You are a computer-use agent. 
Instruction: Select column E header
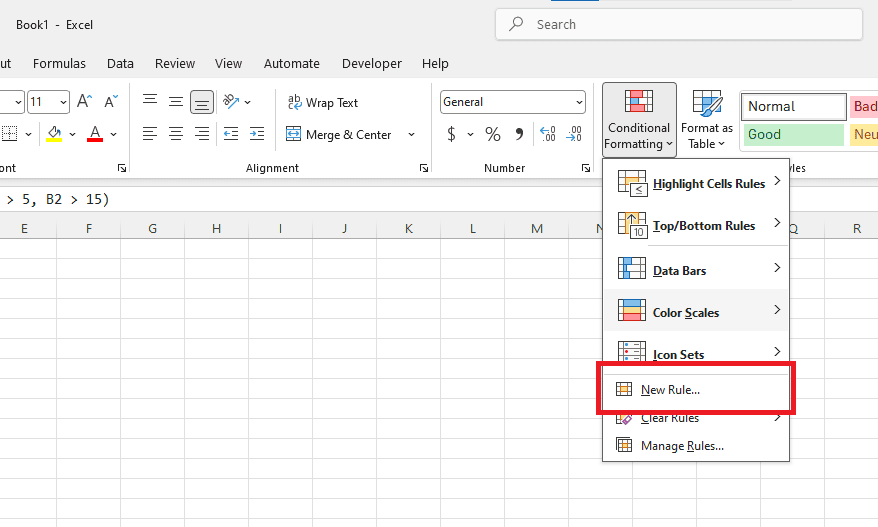click(x=25, y=228)
